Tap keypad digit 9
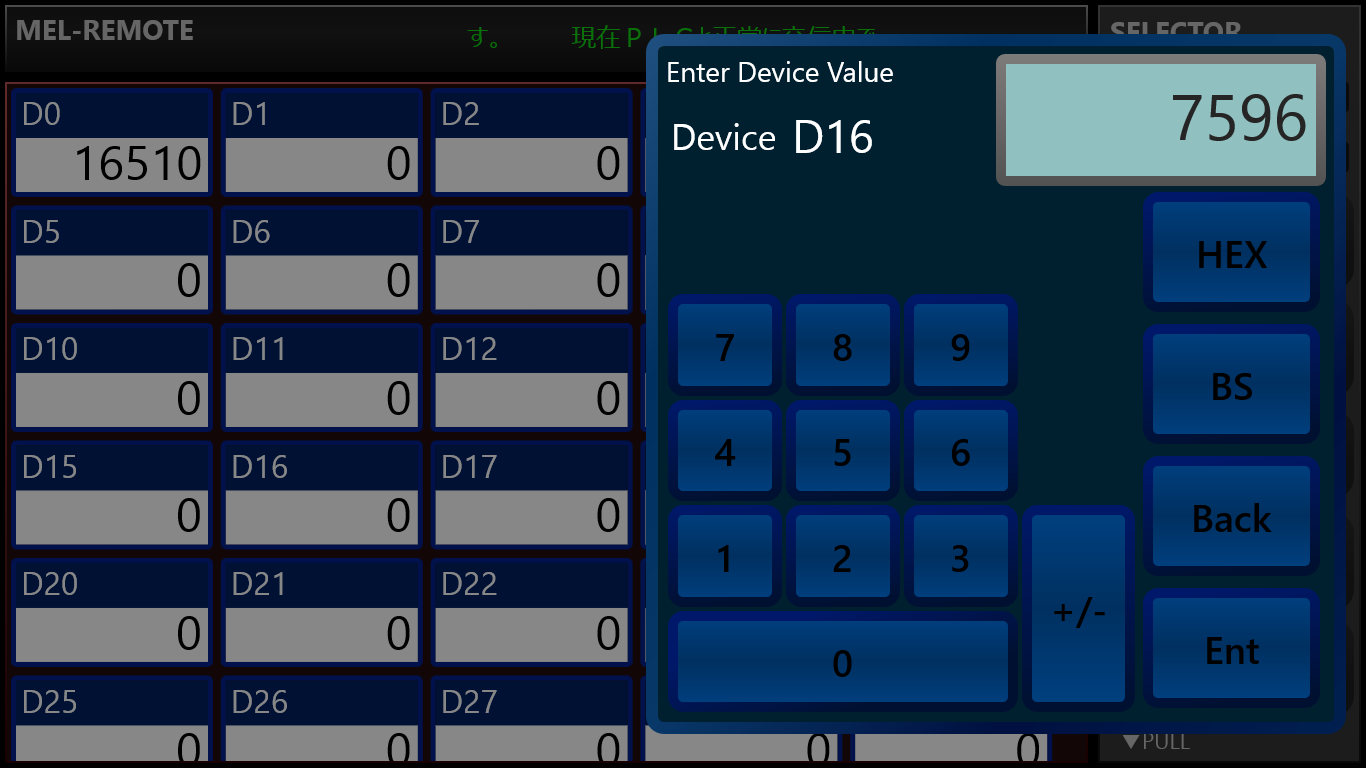The image size is (1366, 768). [x=960, y=346]
